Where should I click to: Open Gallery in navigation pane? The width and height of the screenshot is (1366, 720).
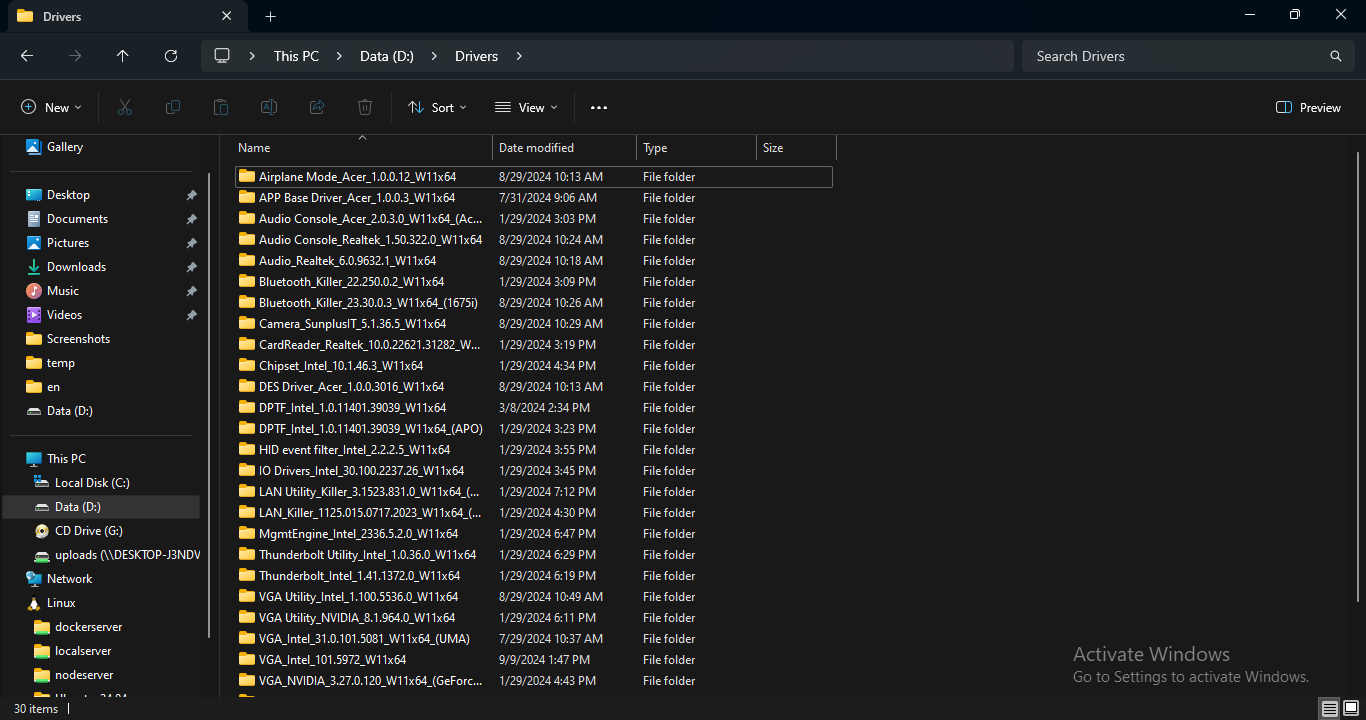click(65, 147)
